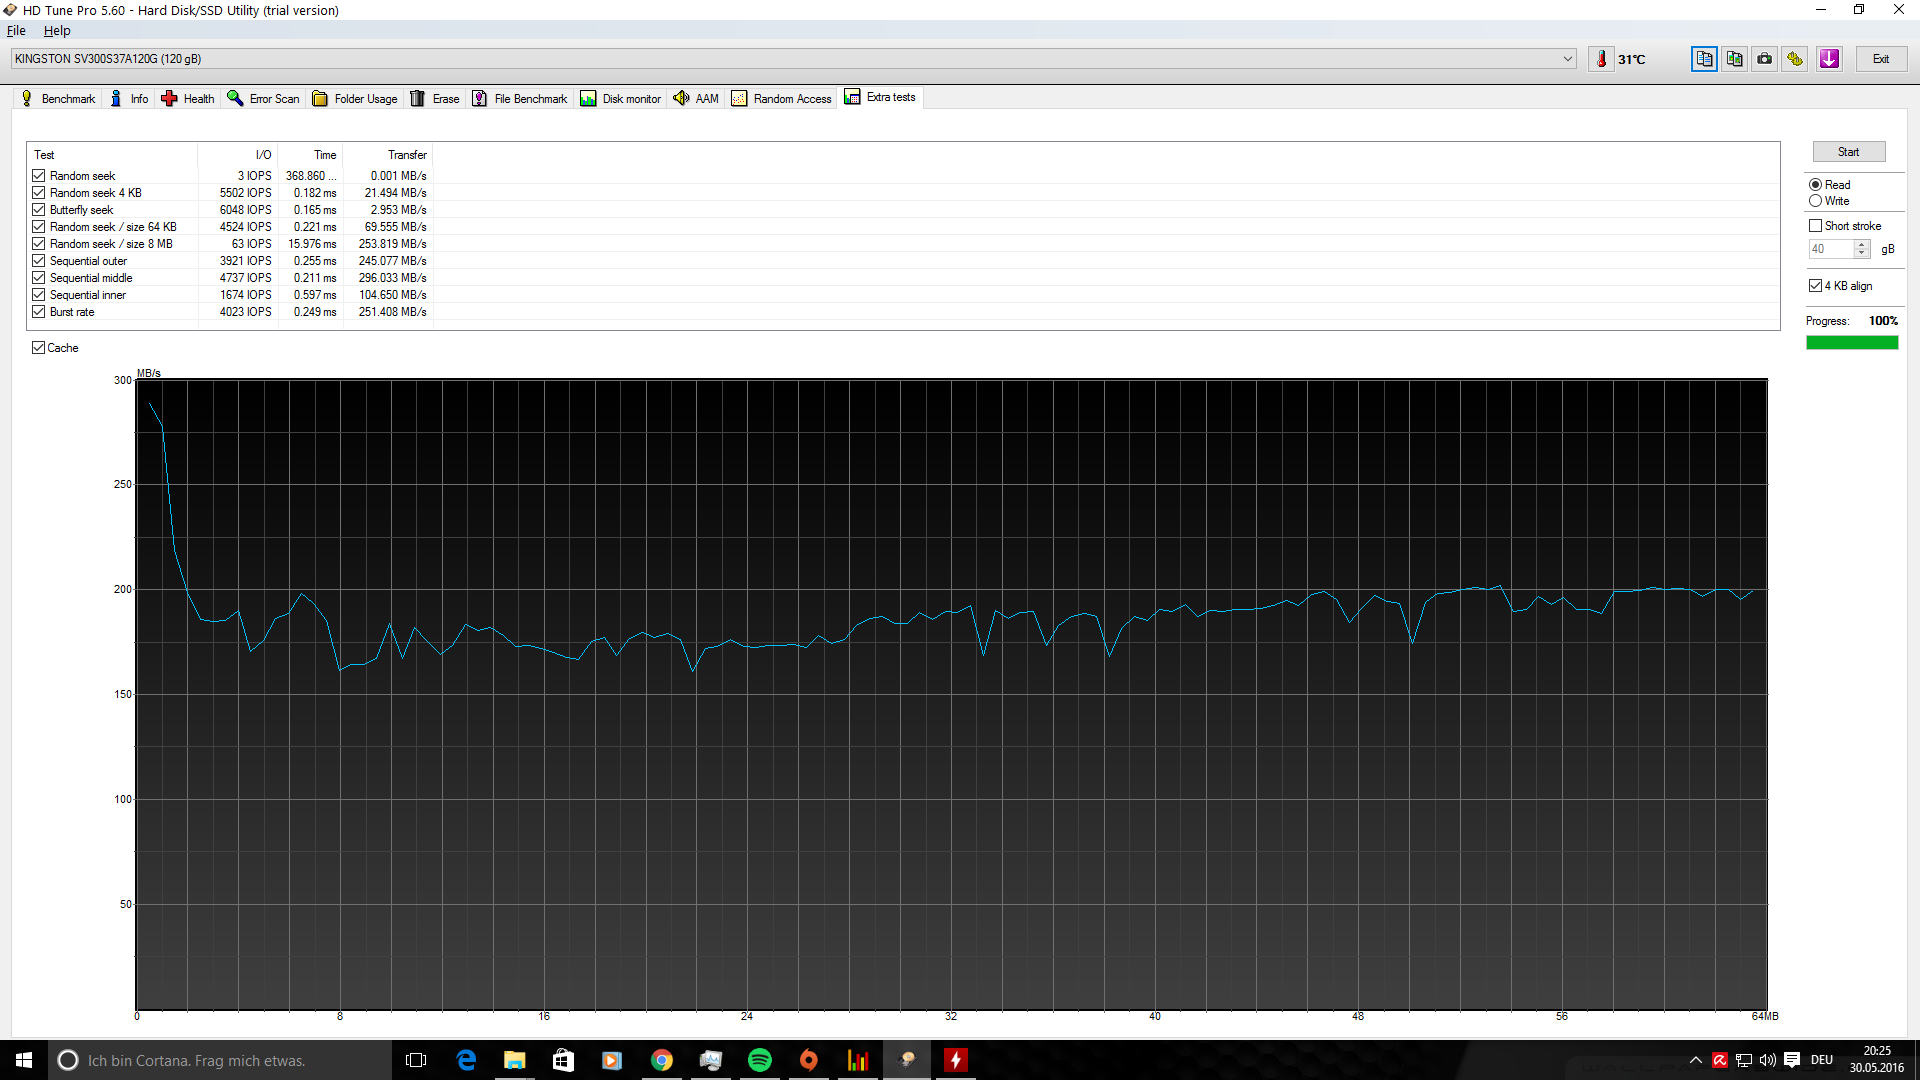The height and width of the screenshot is (1080, 1920).
Task: Click the purple down-arrow minimize-to-tray icon
Action: [x=1829, y=59]
